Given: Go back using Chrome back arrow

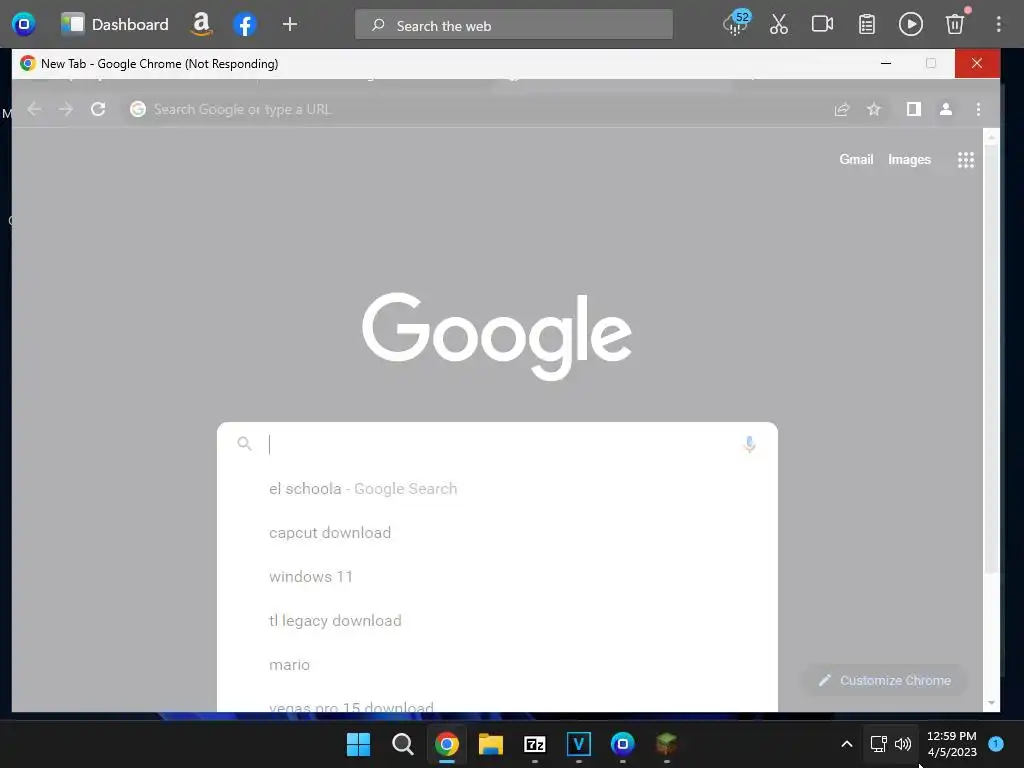Looking at the screenshot, I should tap(34, 109).
